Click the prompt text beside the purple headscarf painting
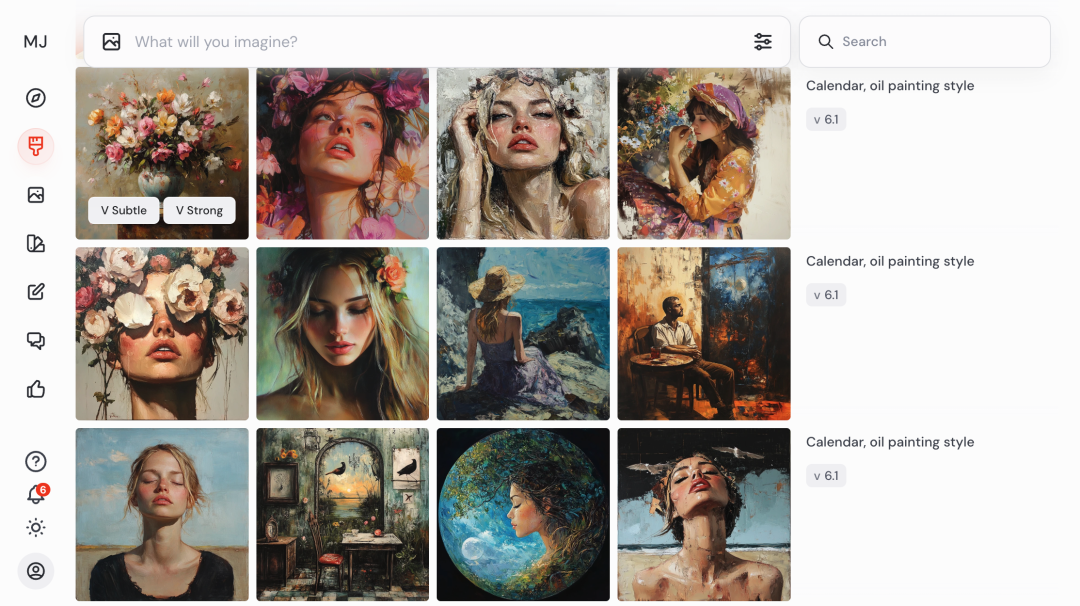1080x606 pixels. tap(890, 86)
